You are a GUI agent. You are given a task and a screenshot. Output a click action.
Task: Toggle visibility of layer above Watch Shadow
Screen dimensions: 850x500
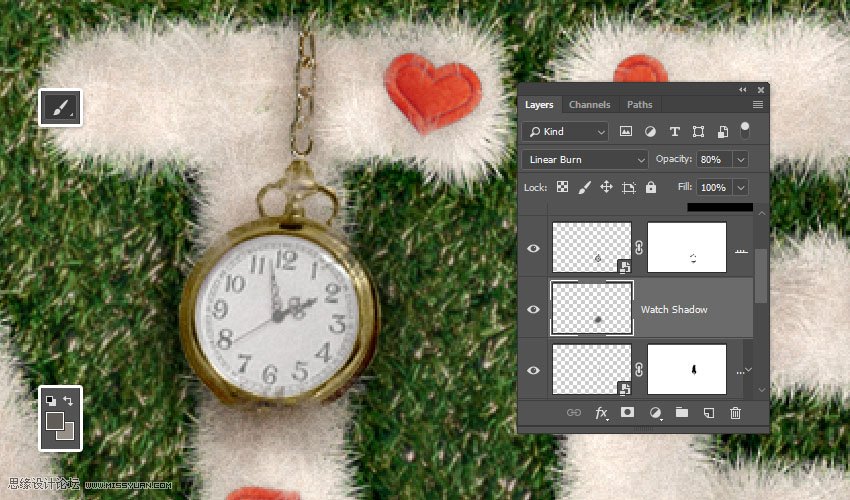pos(533,248)
